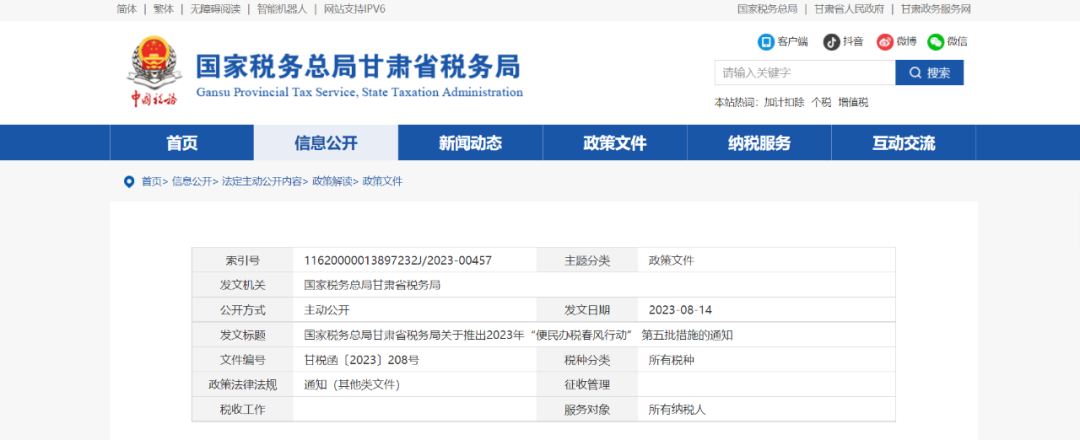Click hot word 增值税
1080x440 pixels.
(853, 103)
